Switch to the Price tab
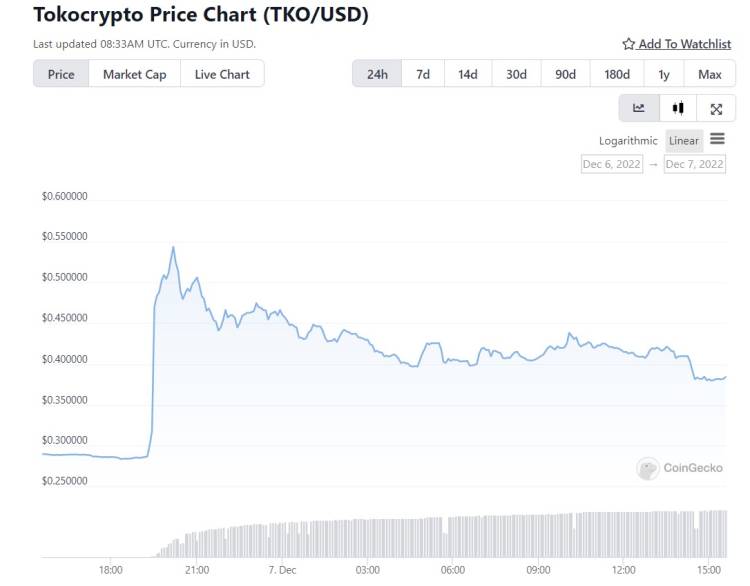The height and width of the screenshot is (586, 750). (61, 74)
